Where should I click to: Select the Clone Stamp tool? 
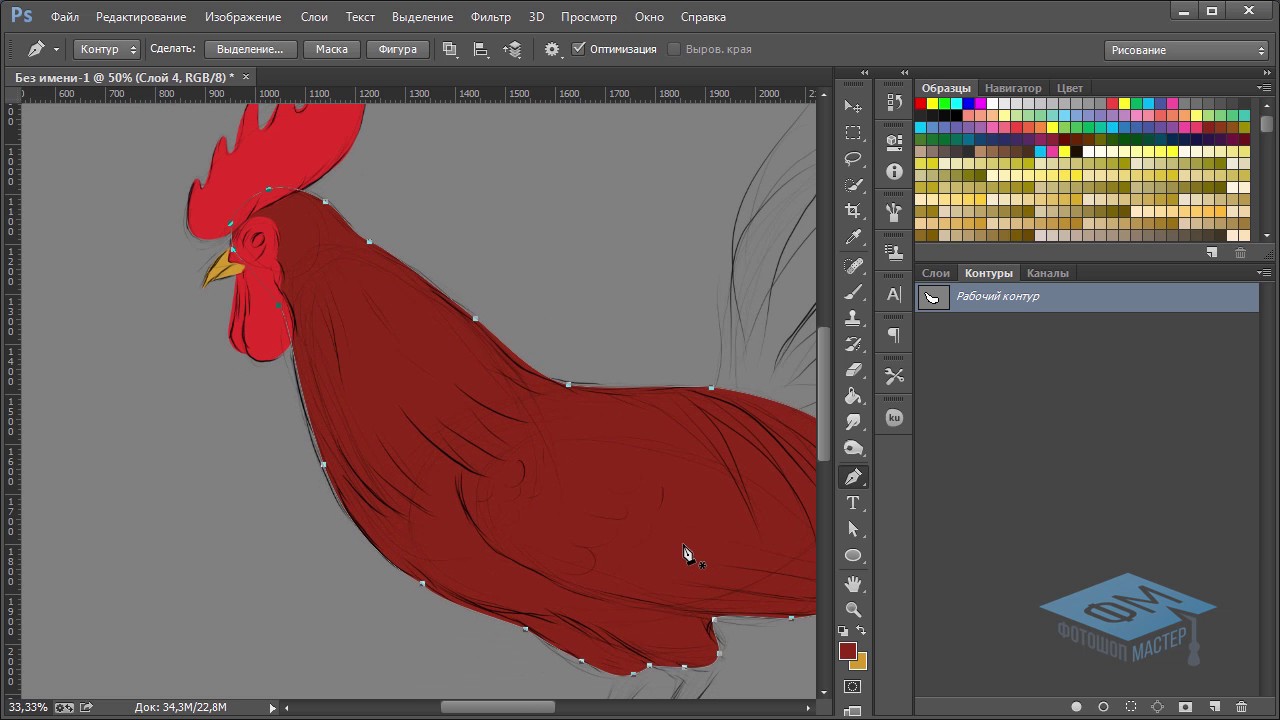coord(853,318)
